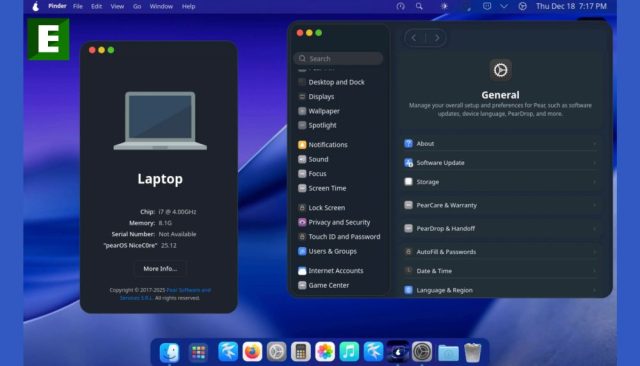This screenshot has height=366, width=640.
Task: Open the Finder menu
Action: 57,6
